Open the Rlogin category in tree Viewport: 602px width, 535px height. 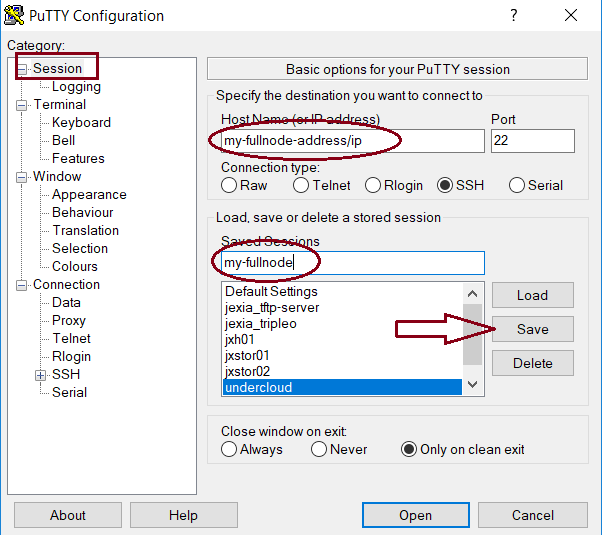click(71, 356)
